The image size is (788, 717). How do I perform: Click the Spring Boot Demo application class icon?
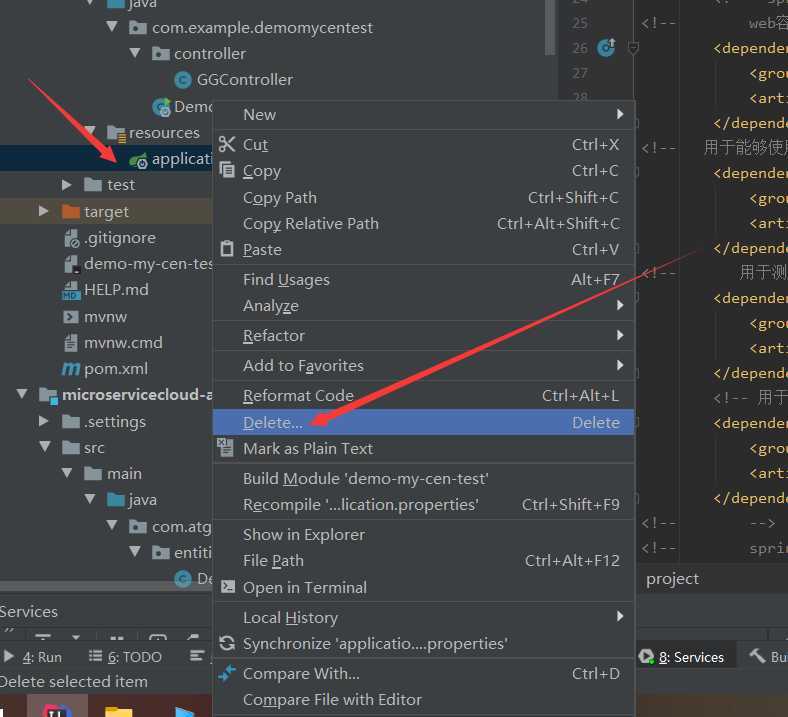click(x=162, y=107)
